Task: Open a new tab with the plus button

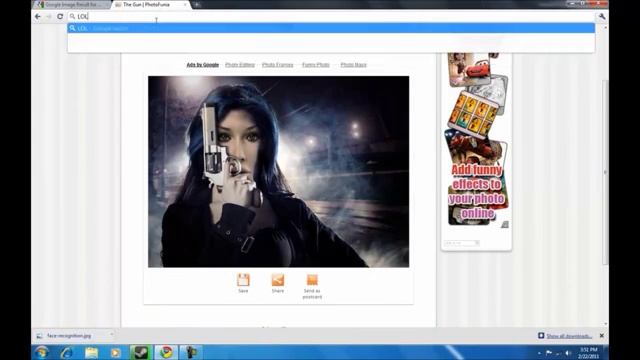Action: tap(197, 4)
